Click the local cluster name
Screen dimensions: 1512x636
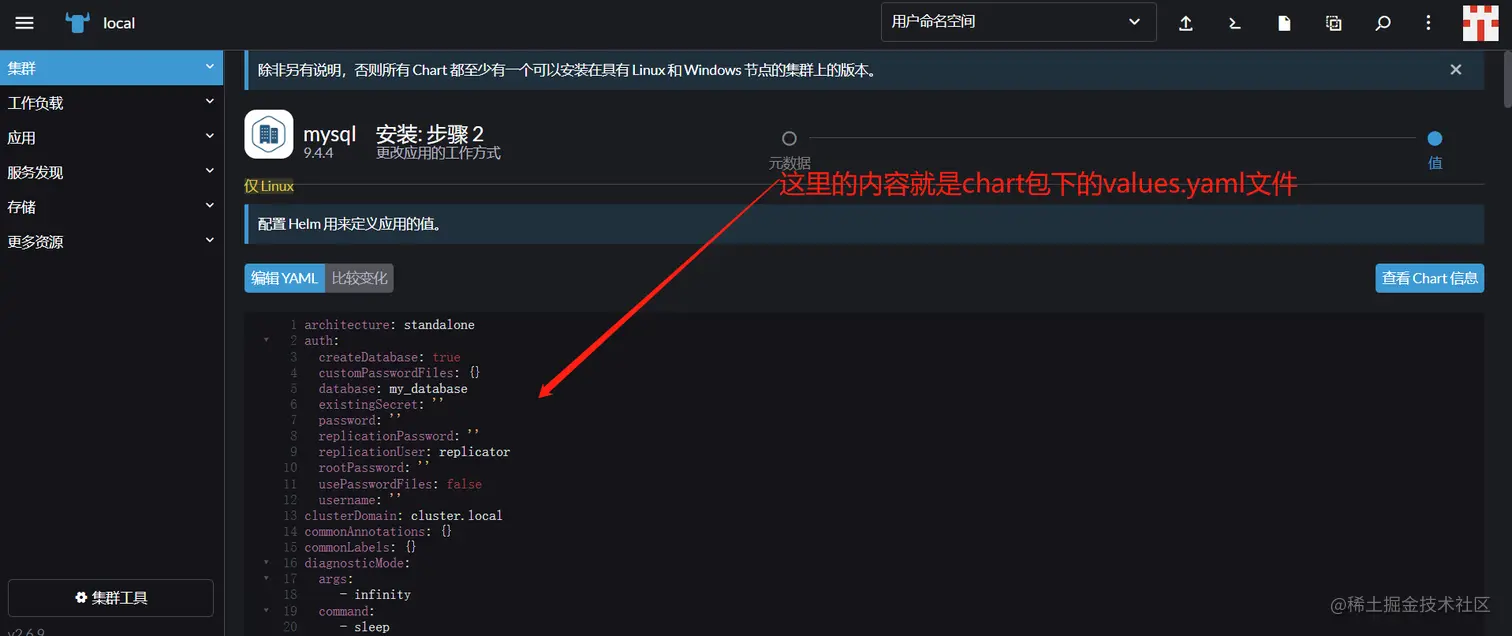click(119, 23)
